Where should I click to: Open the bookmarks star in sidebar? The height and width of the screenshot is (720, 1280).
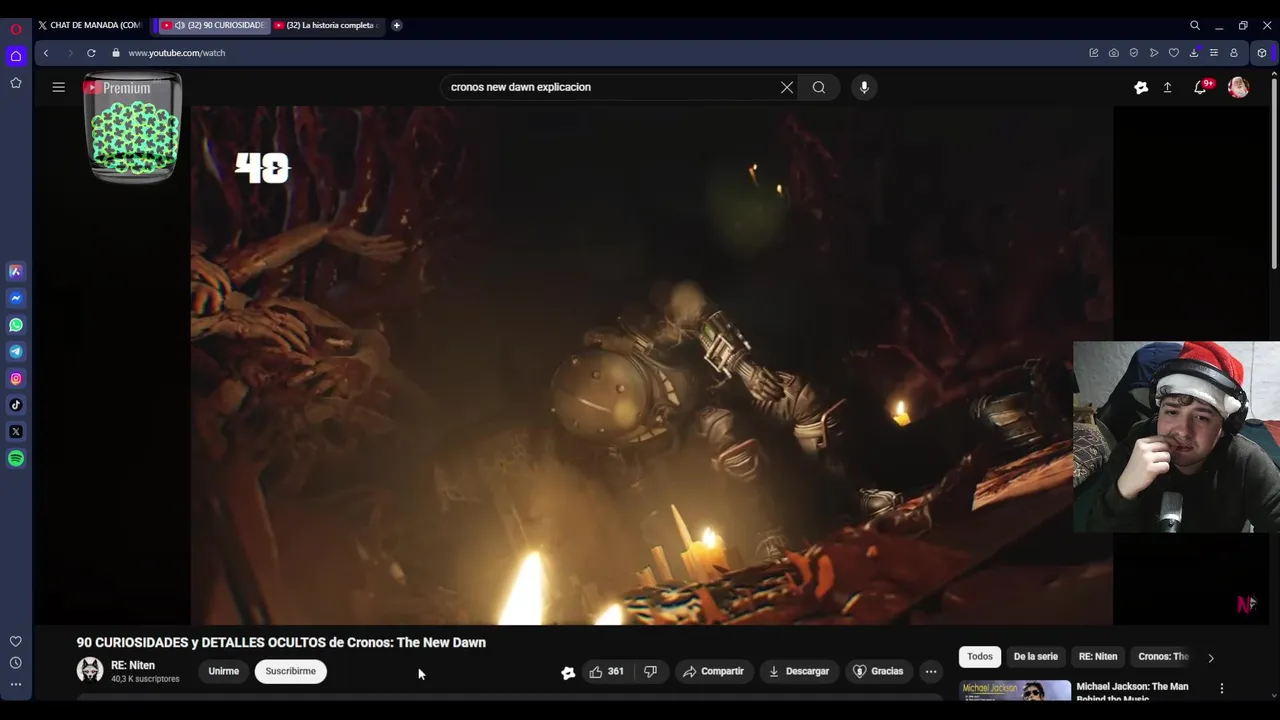pyautogui.click(x=16, y=83)
